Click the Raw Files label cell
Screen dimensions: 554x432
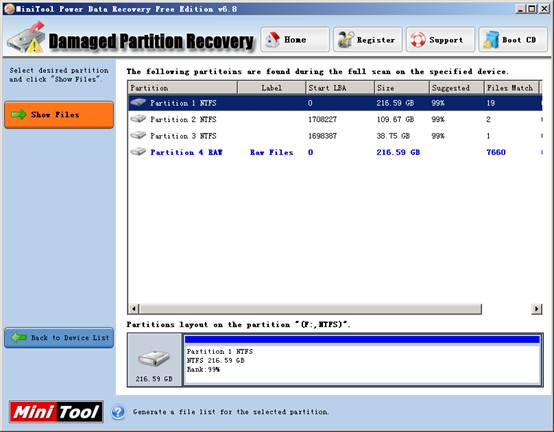point(271,152)
